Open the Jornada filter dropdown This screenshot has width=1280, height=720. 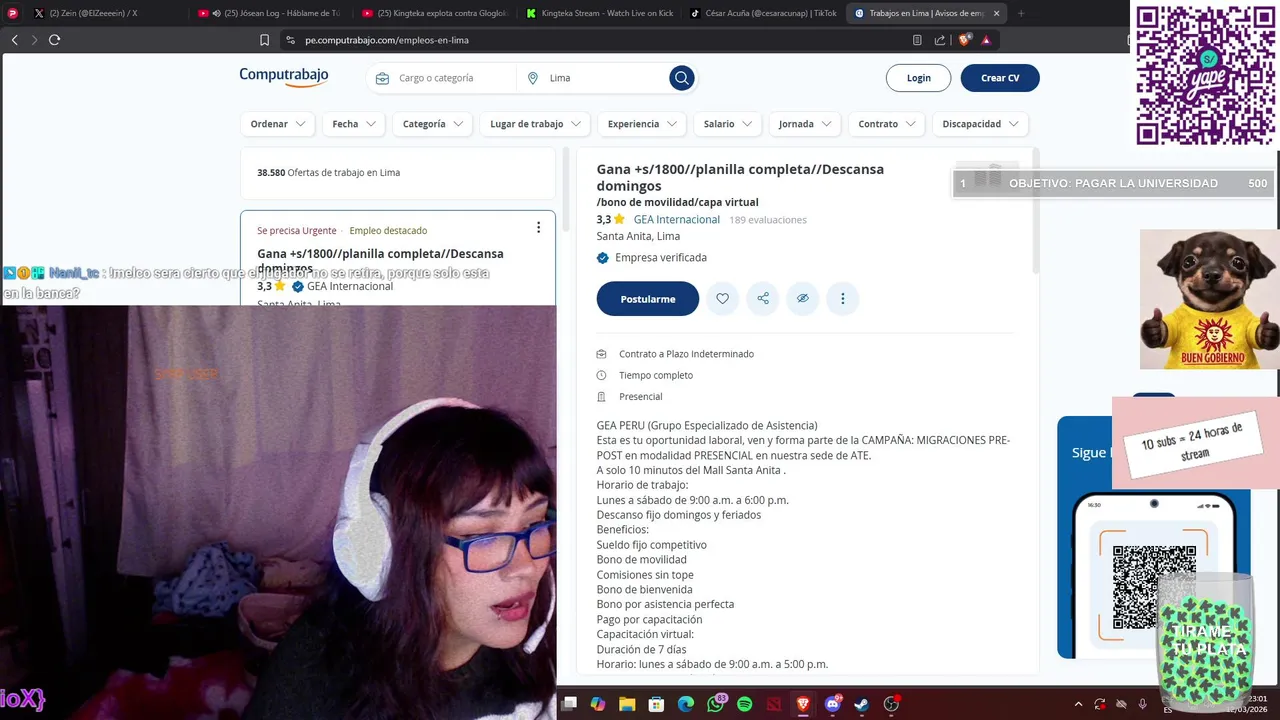tap(805, 124)
